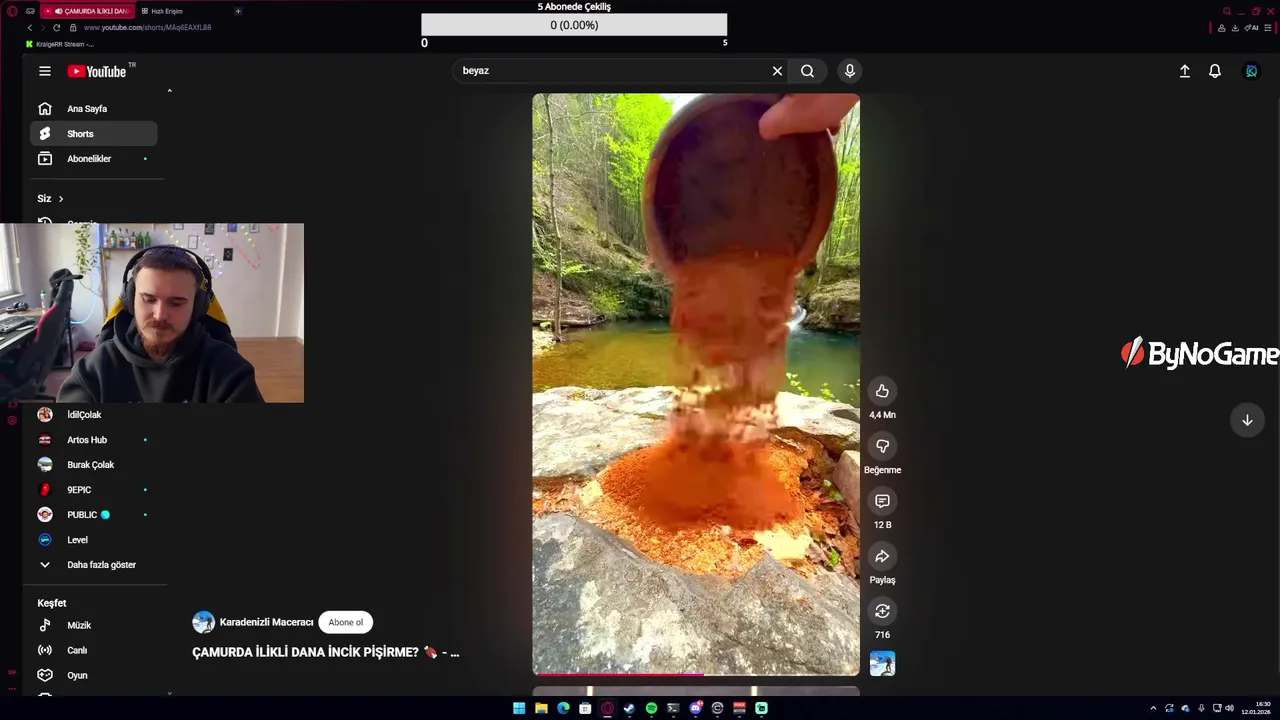The height and width of the screenshot is (720, 1280).
Task: Open Spotify from the taskbar
Action: click(651, 708)
